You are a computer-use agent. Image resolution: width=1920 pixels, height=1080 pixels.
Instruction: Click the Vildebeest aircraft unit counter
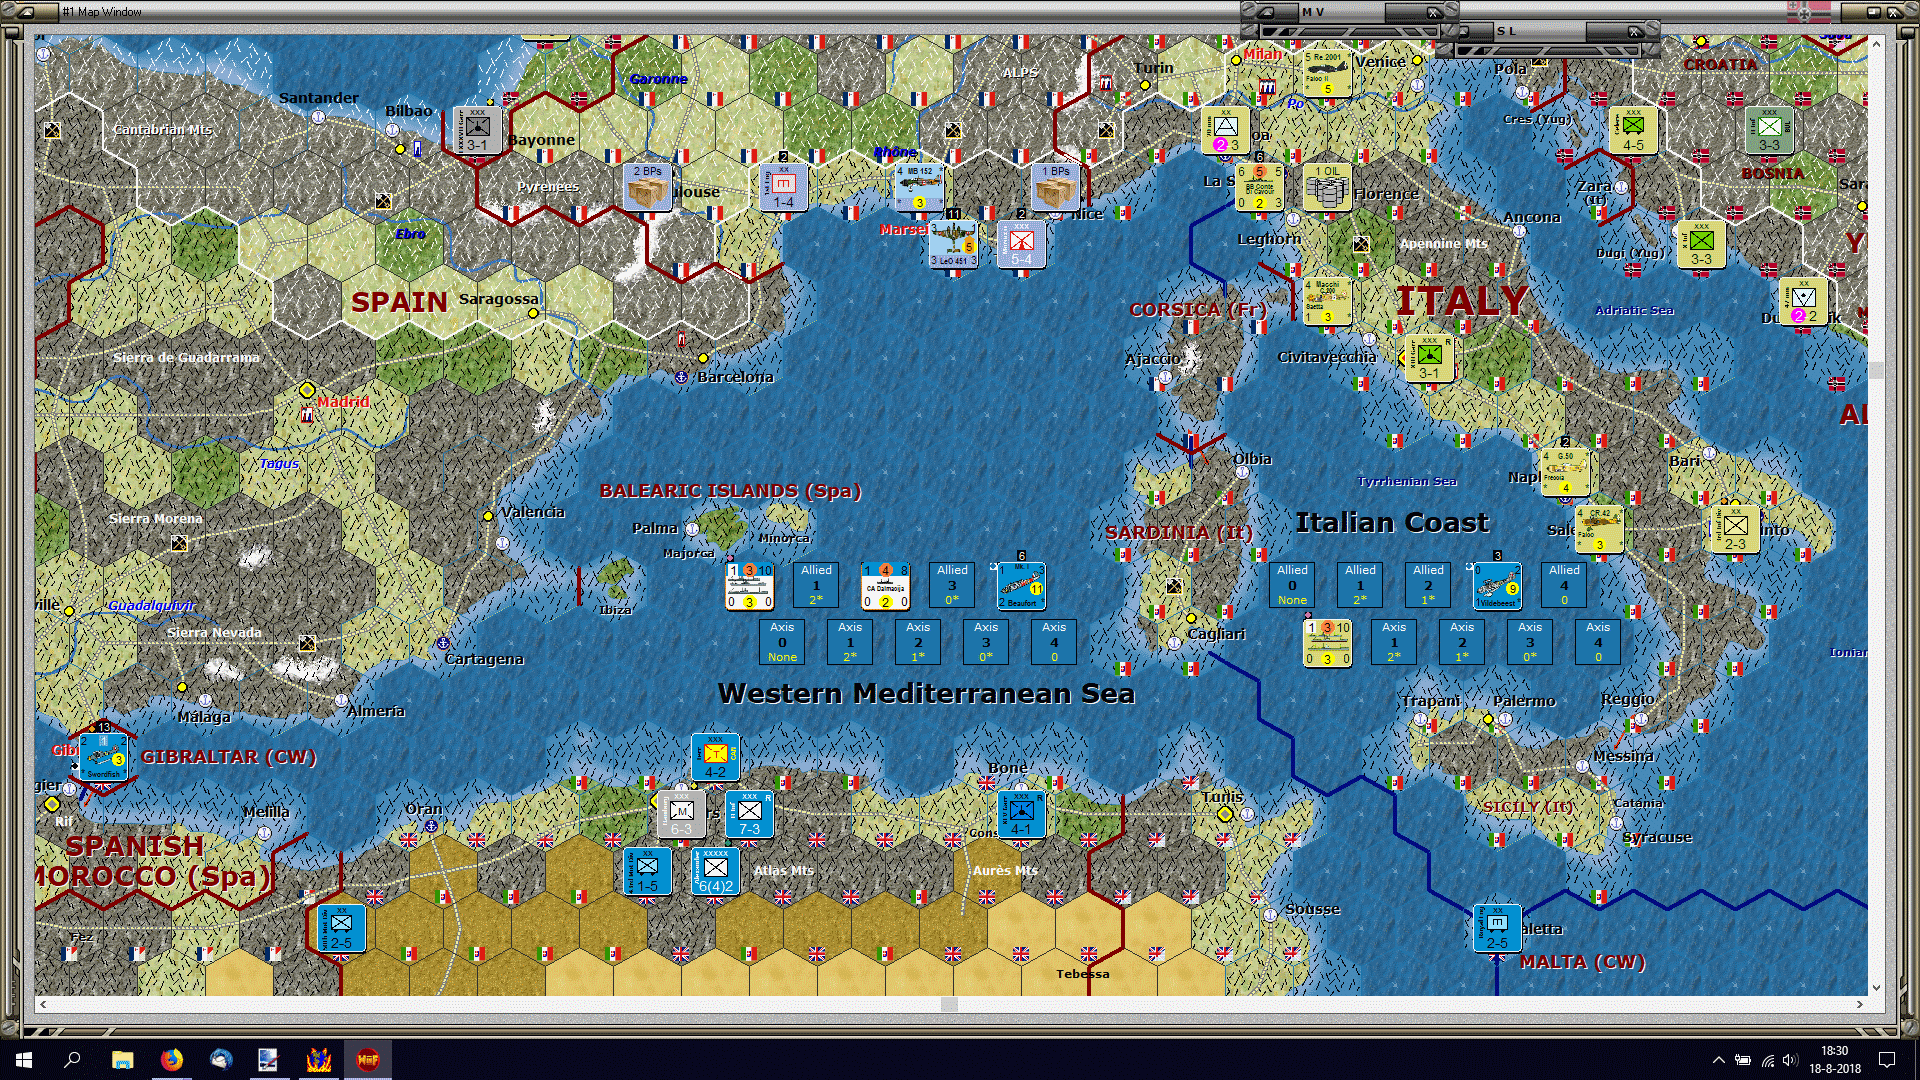(x=1497, y=586)
